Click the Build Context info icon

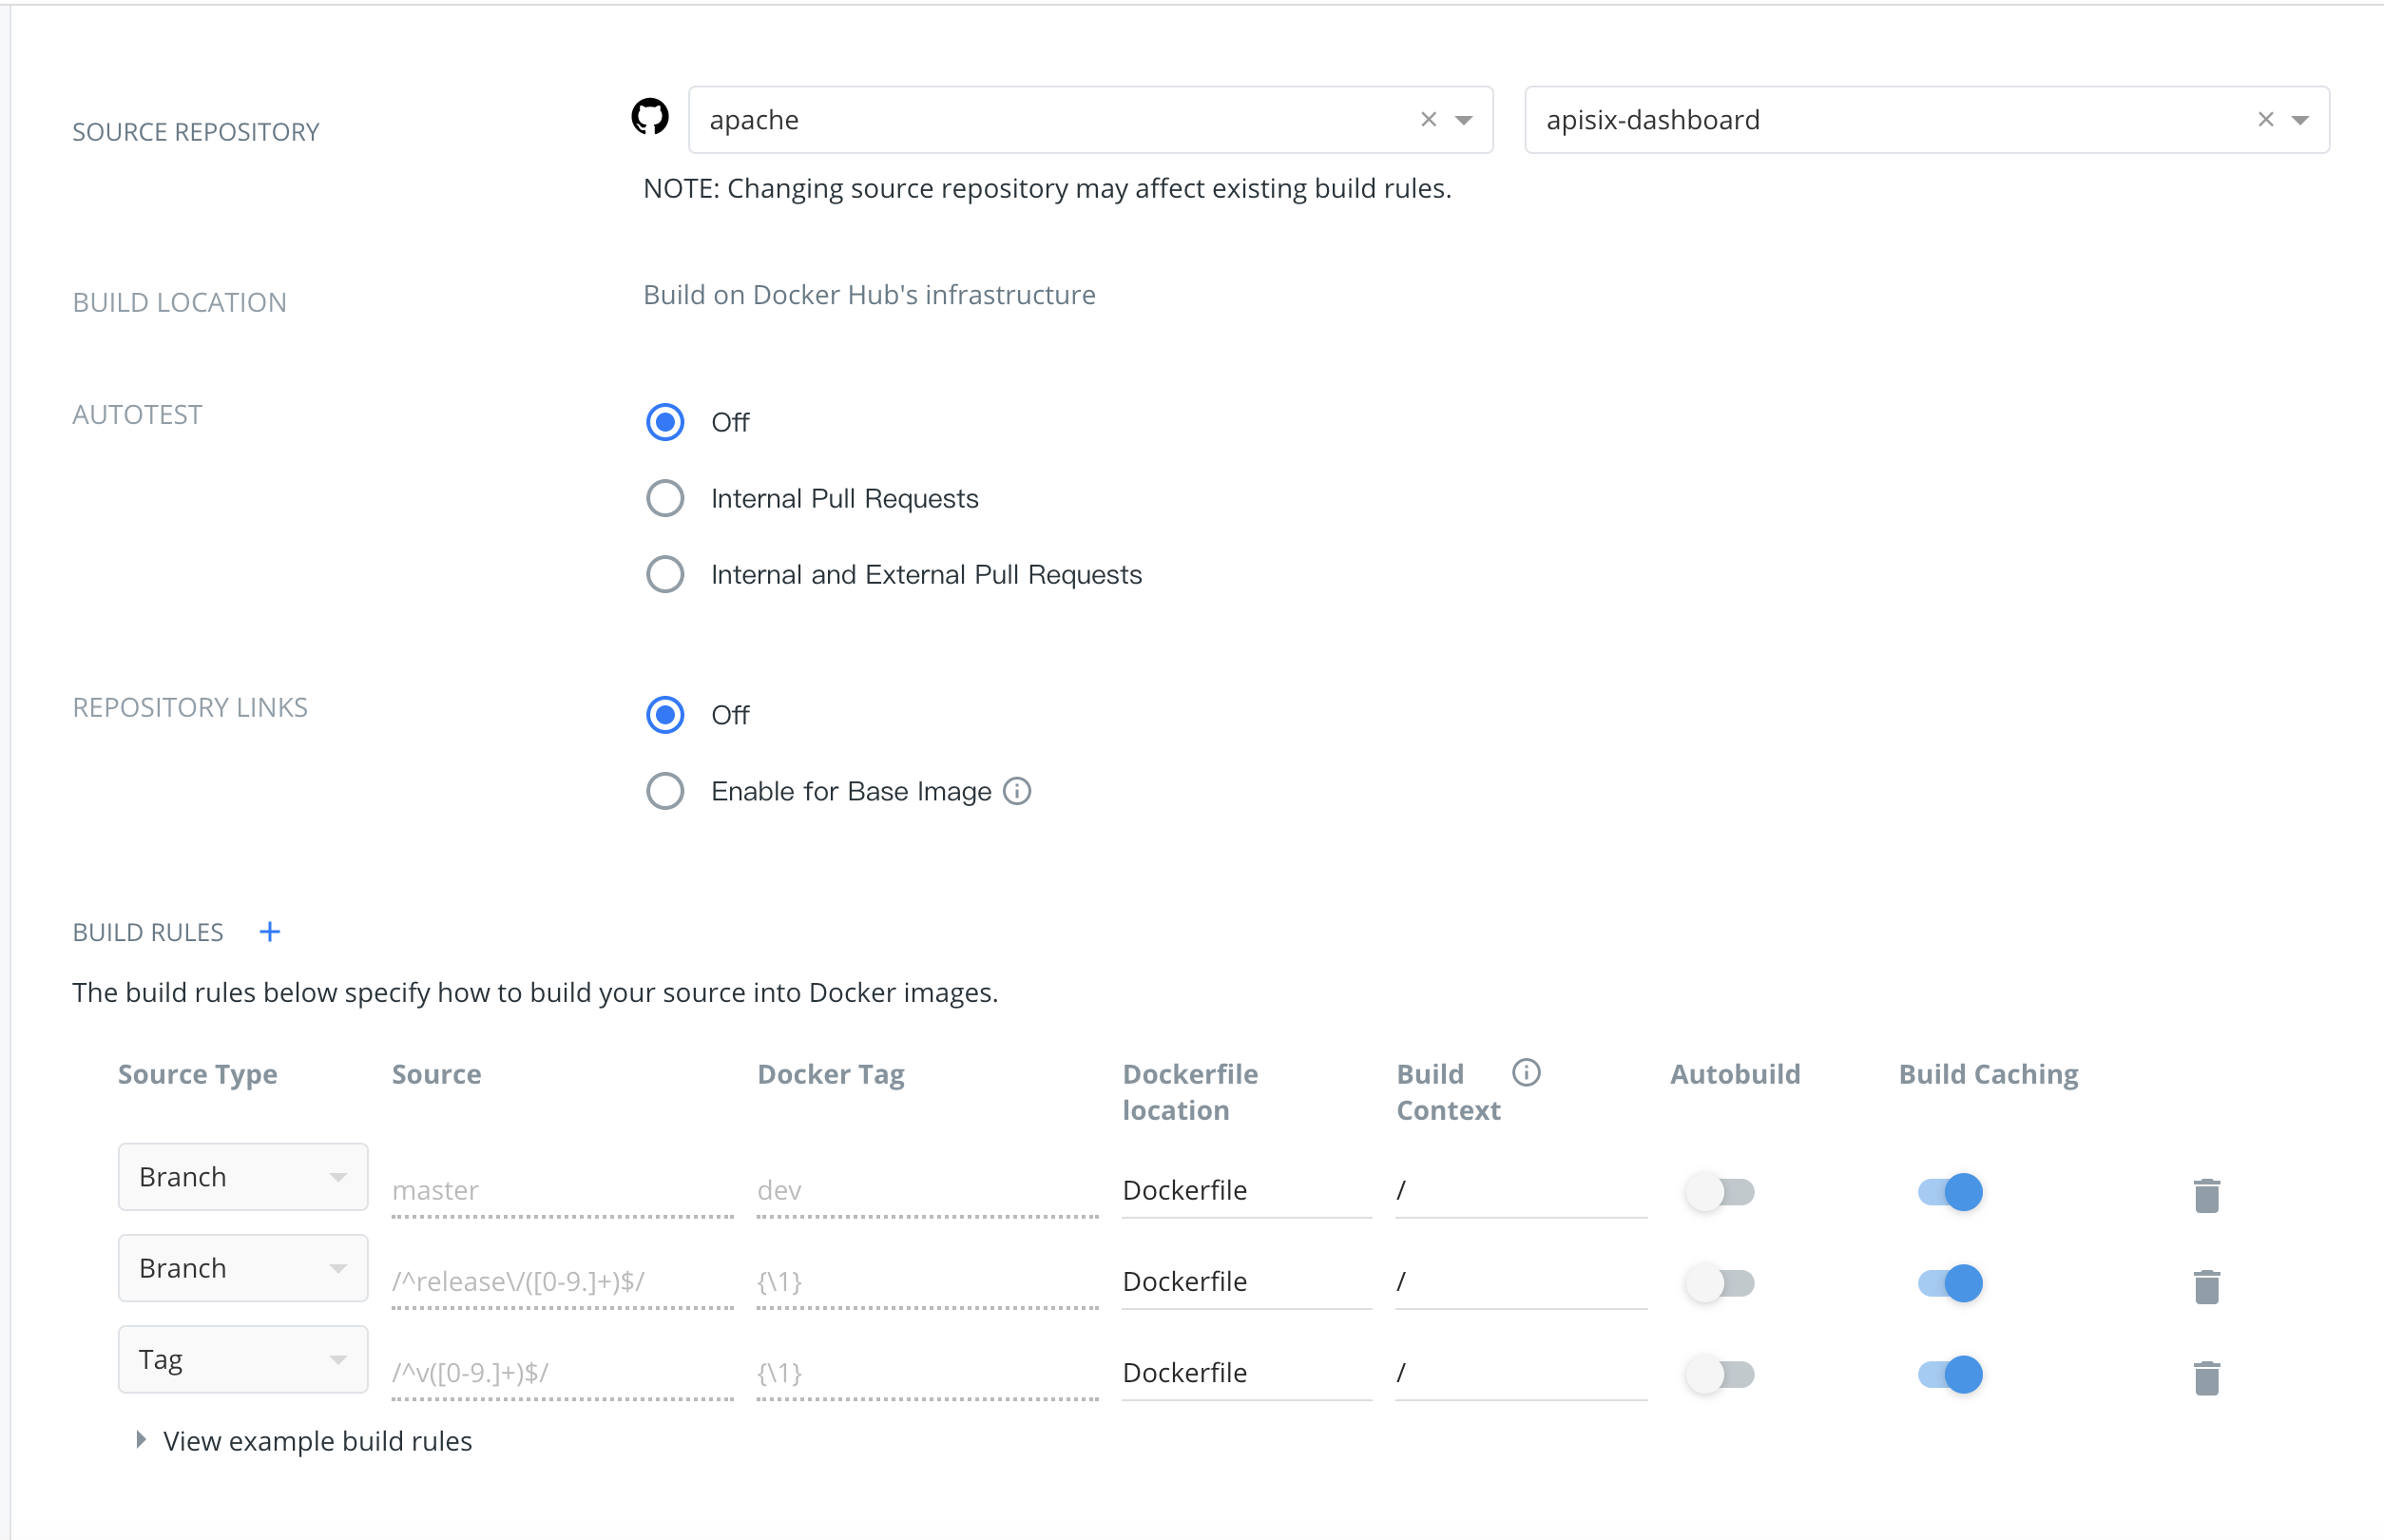click(1525, 1073)
